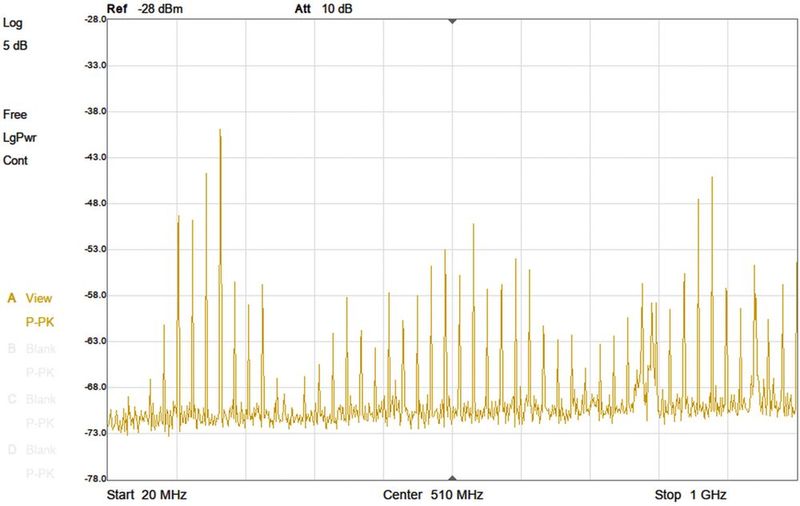Screen dimensions: 800x506
Task: Click the bottom center frequency marker triangle
Action: click(452, 478)
